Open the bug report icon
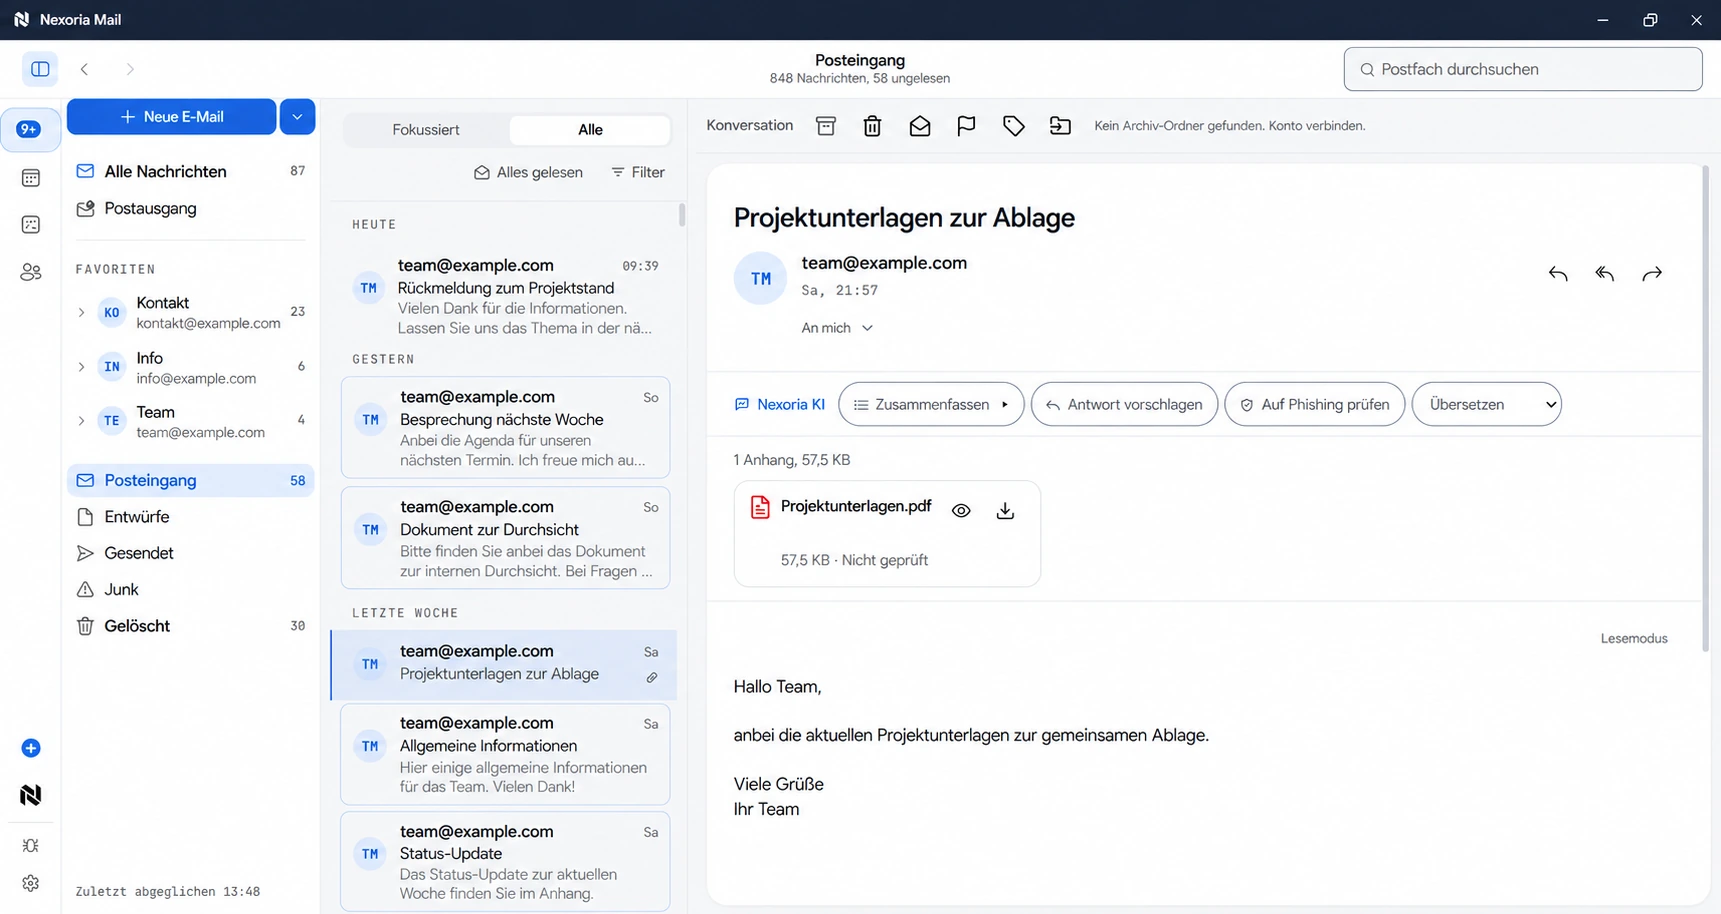1721x914 pixels. (31, 846)
